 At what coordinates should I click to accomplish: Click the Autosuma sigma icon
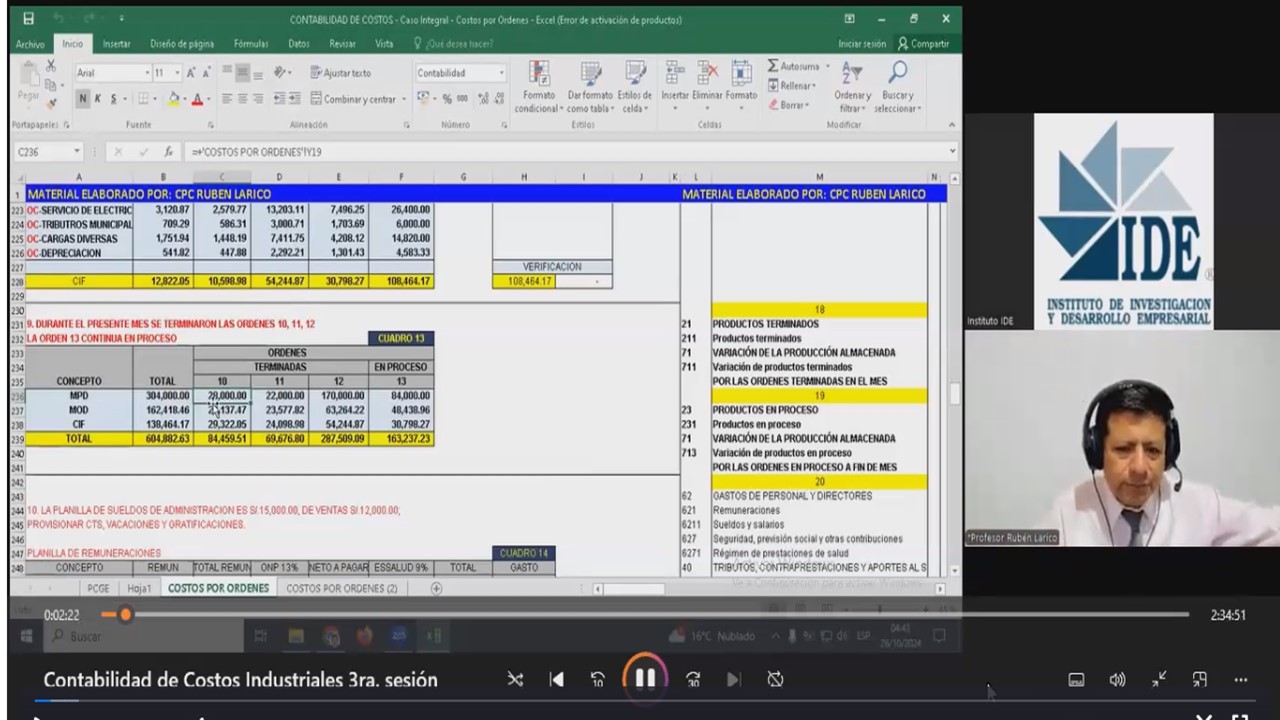pos(773,66)
